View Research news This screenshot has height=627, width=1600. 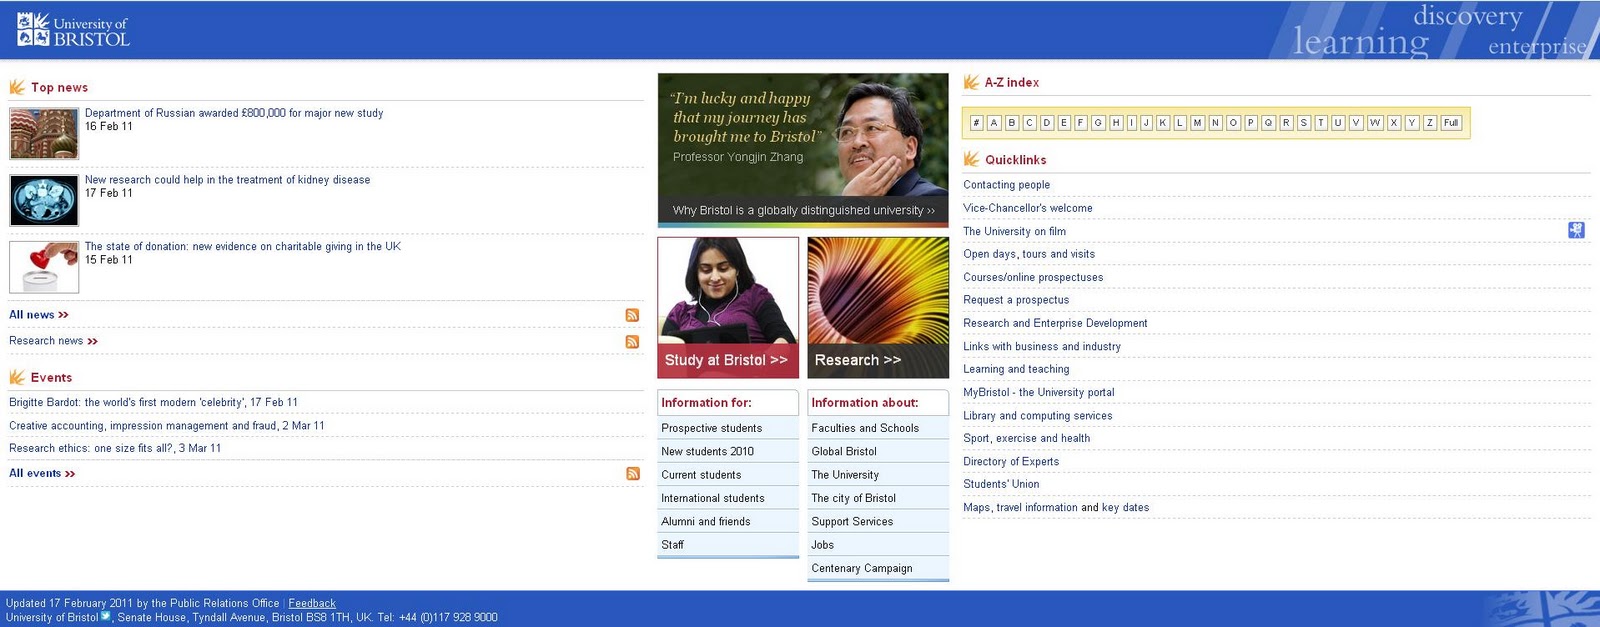point(54,341)
